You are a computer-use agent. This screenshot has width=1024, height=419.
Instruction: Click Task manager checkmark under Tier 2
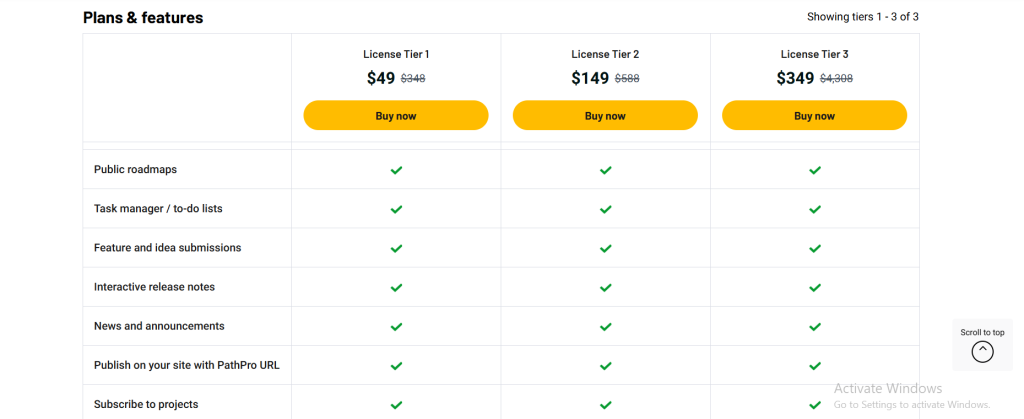pos(605,209)
